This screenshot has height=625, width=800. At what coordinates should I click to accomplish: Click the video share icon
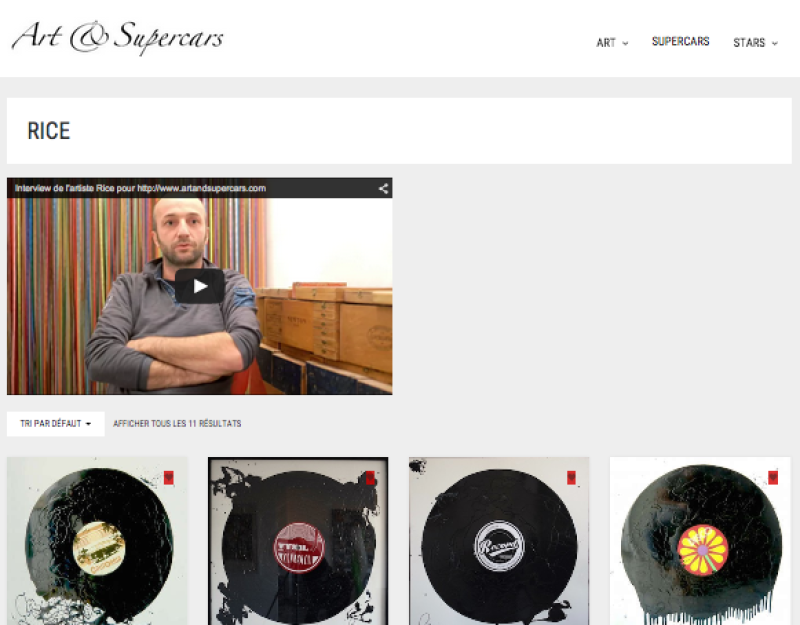point(383,189)
